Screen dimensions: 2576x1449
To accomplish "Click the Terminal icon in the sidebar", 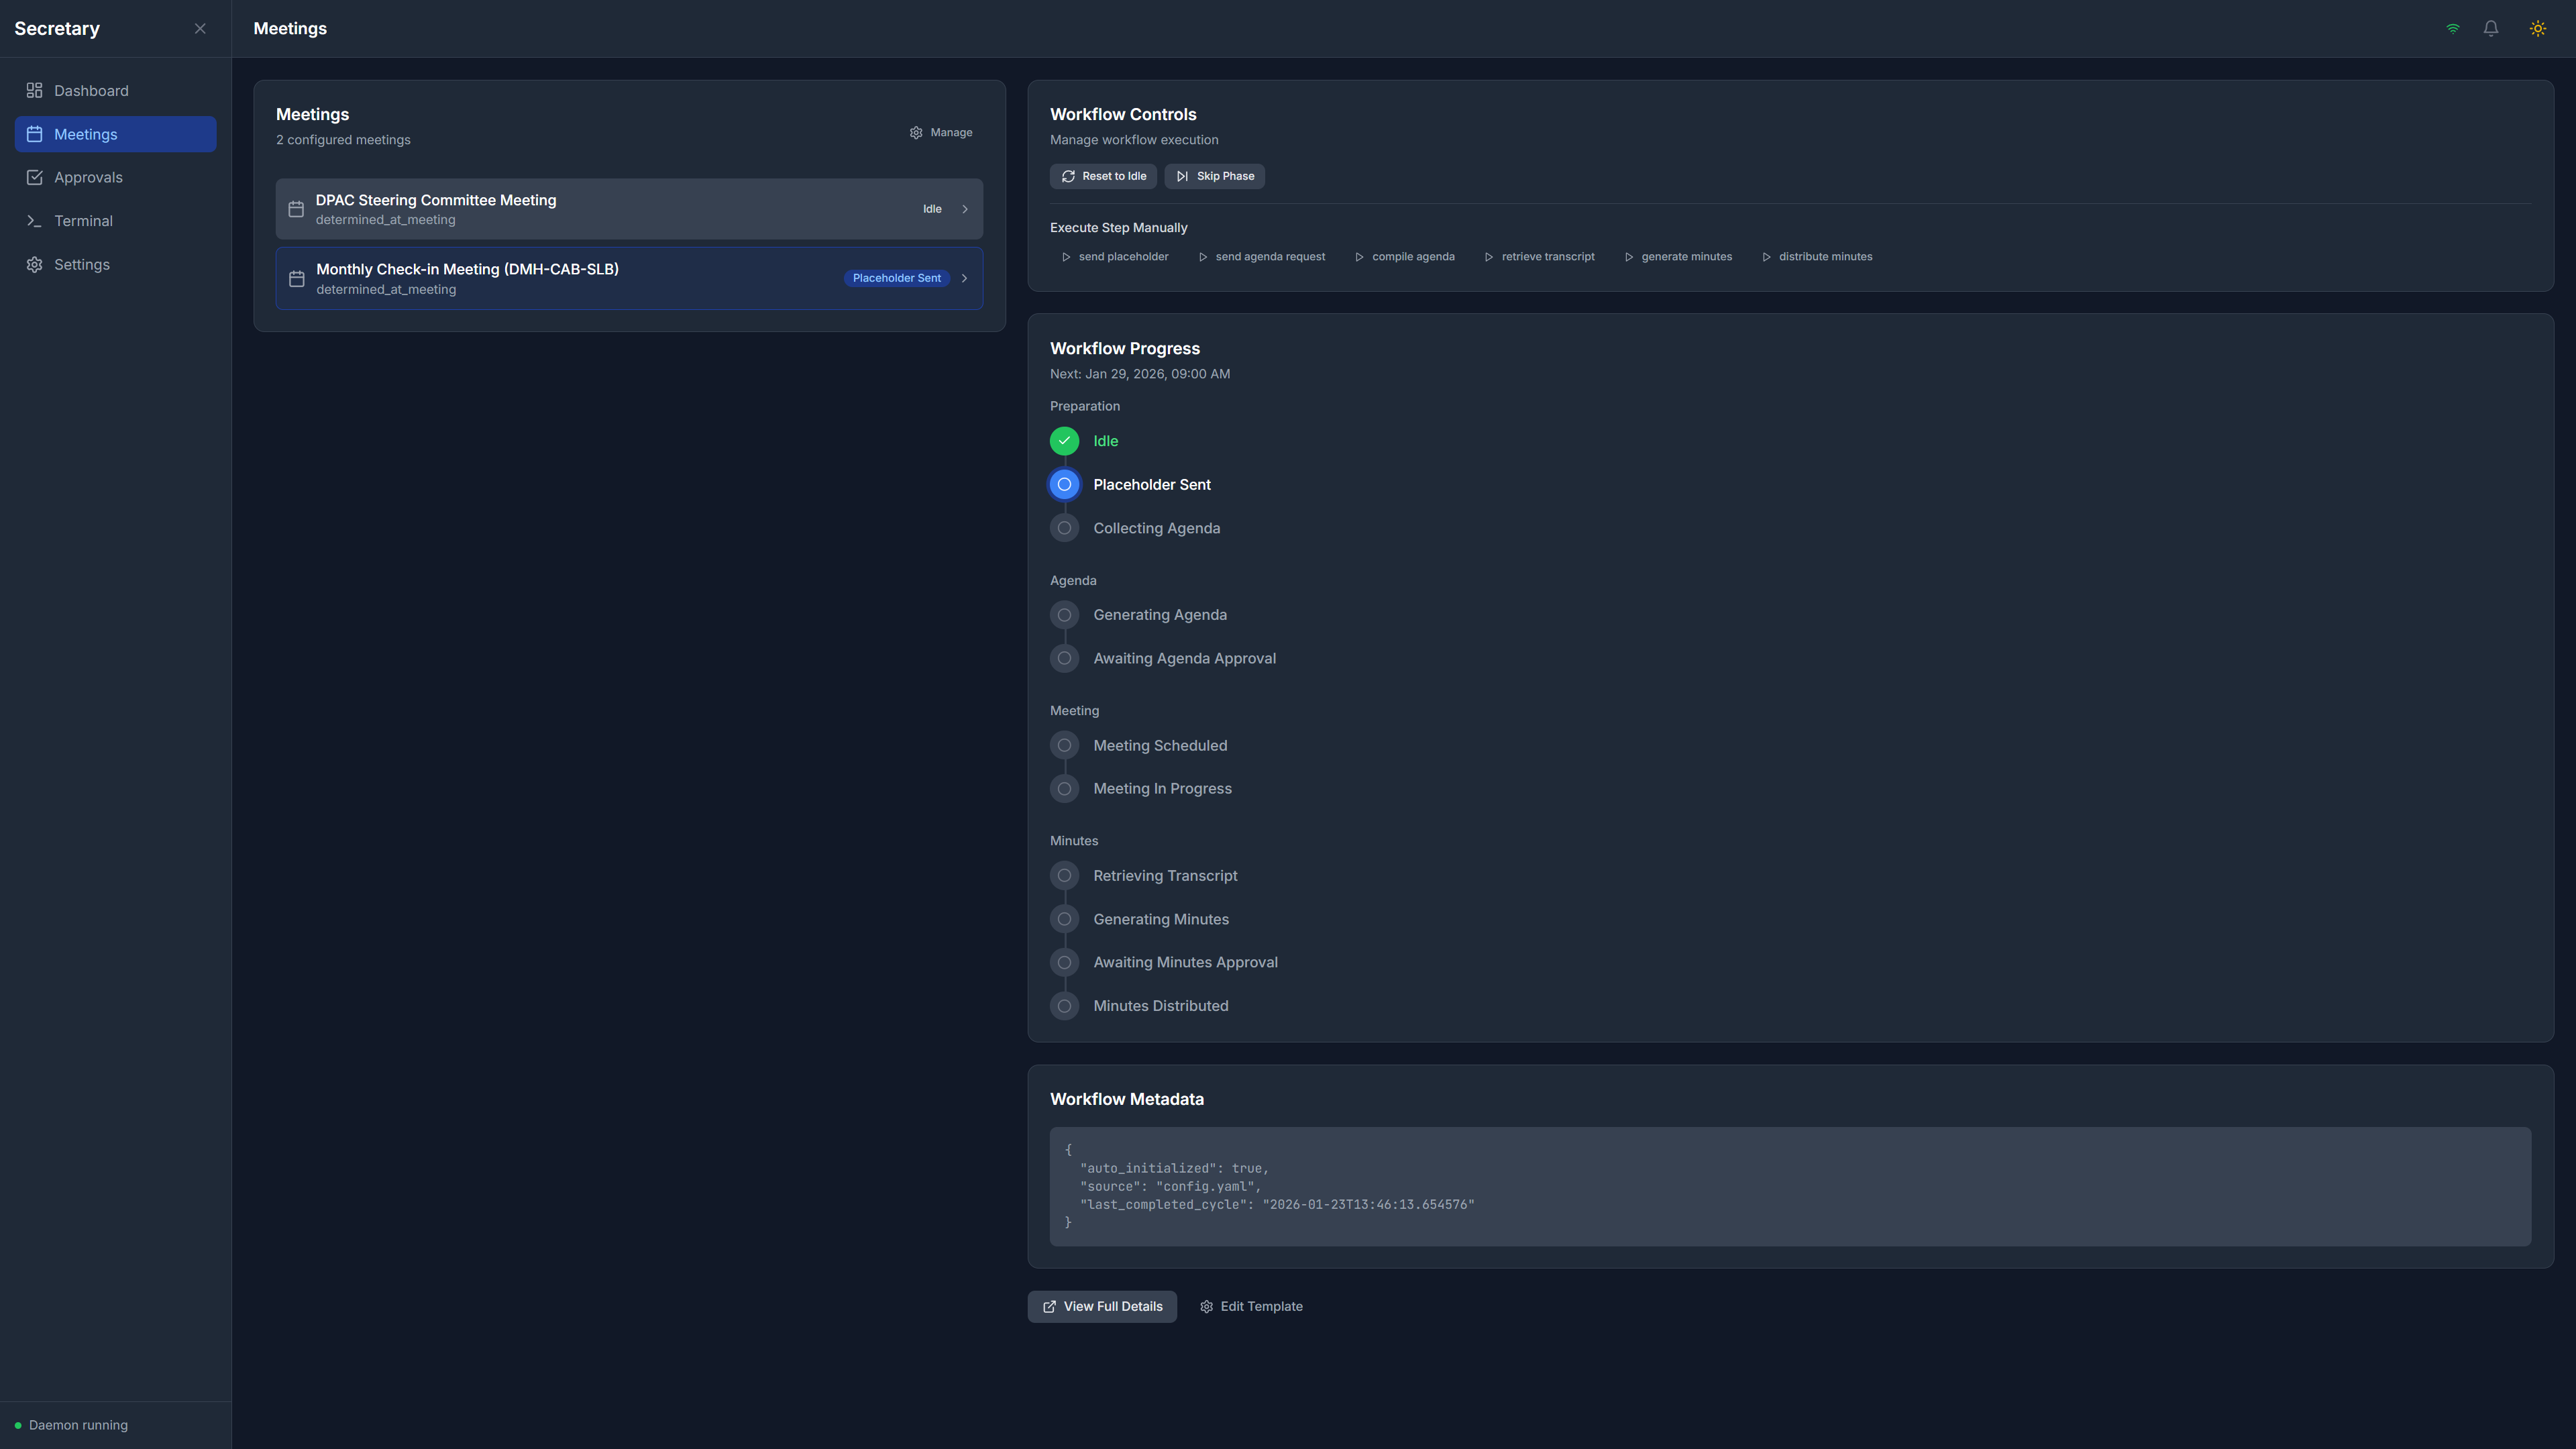I will [x=34, y=220].
